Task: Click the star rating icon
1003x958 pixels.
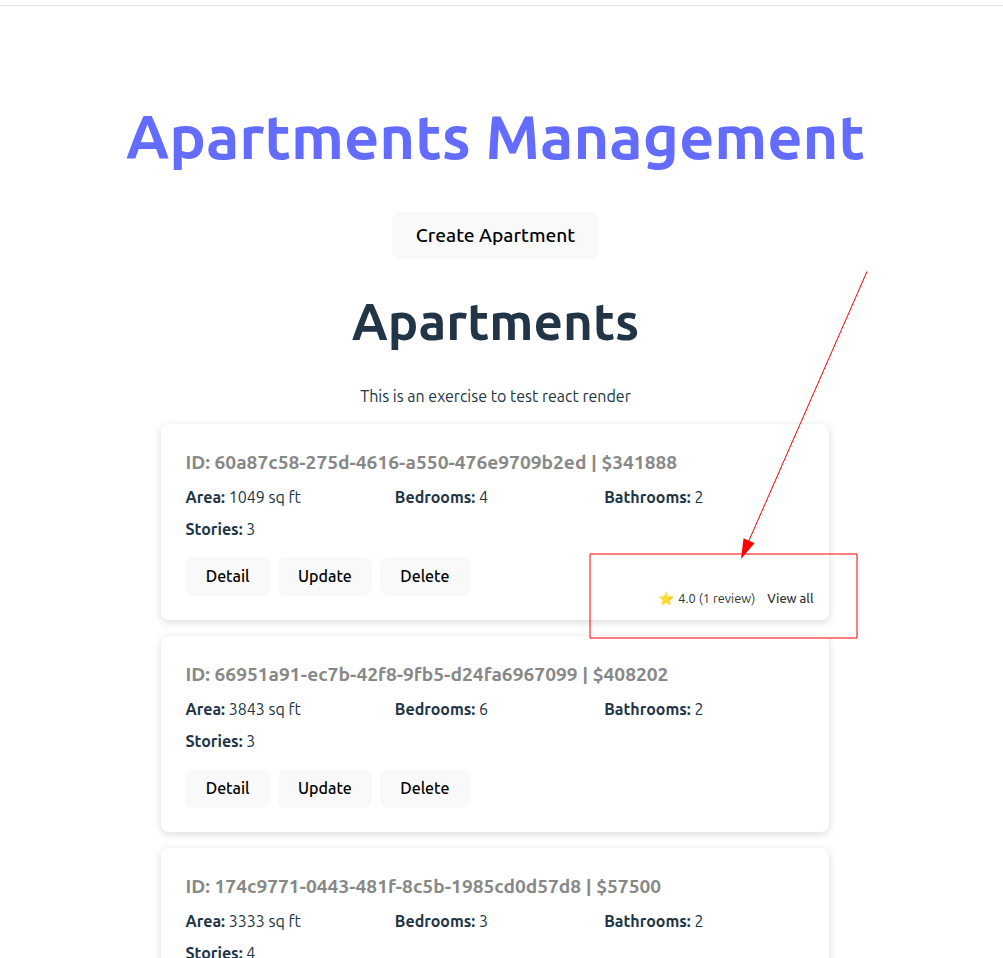Action: point(666,599)
